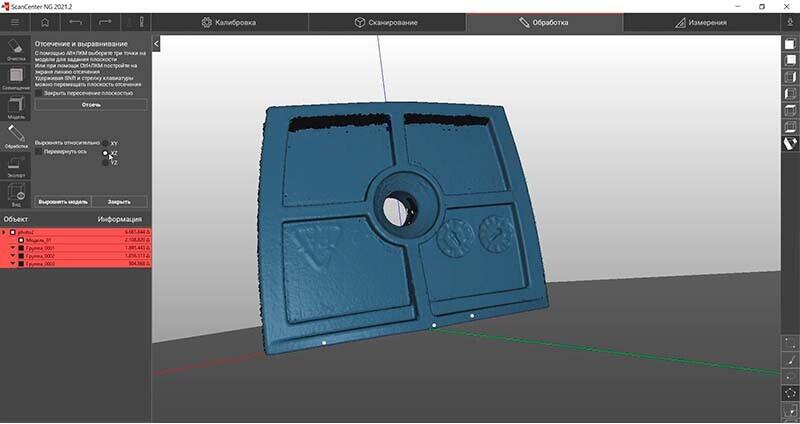
Task: Select the brush selection tool icon
Action: pos(790,360)
